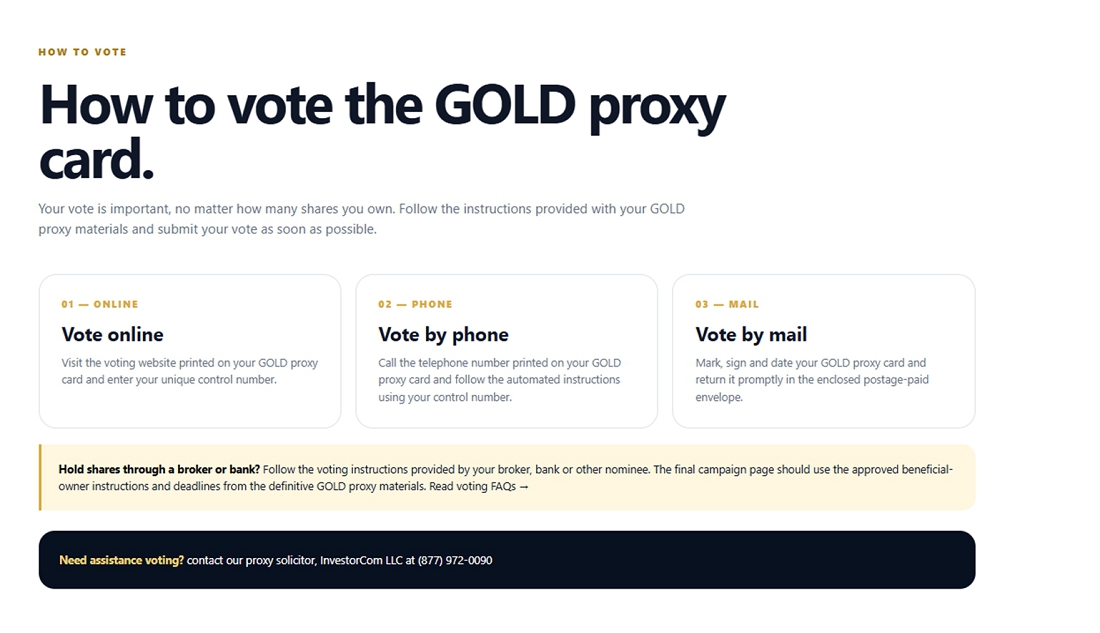Click the bold 'Hold shares through a broker or bank?' text
Screen dimensions: 1100x633
pyautogui.click(x=159, y=469)
